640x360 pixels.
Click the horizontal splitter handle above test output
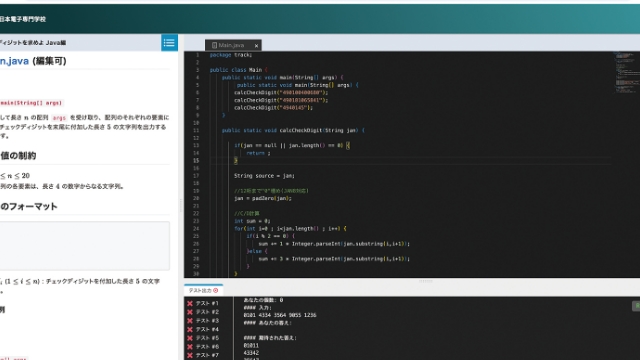[425, 281]
